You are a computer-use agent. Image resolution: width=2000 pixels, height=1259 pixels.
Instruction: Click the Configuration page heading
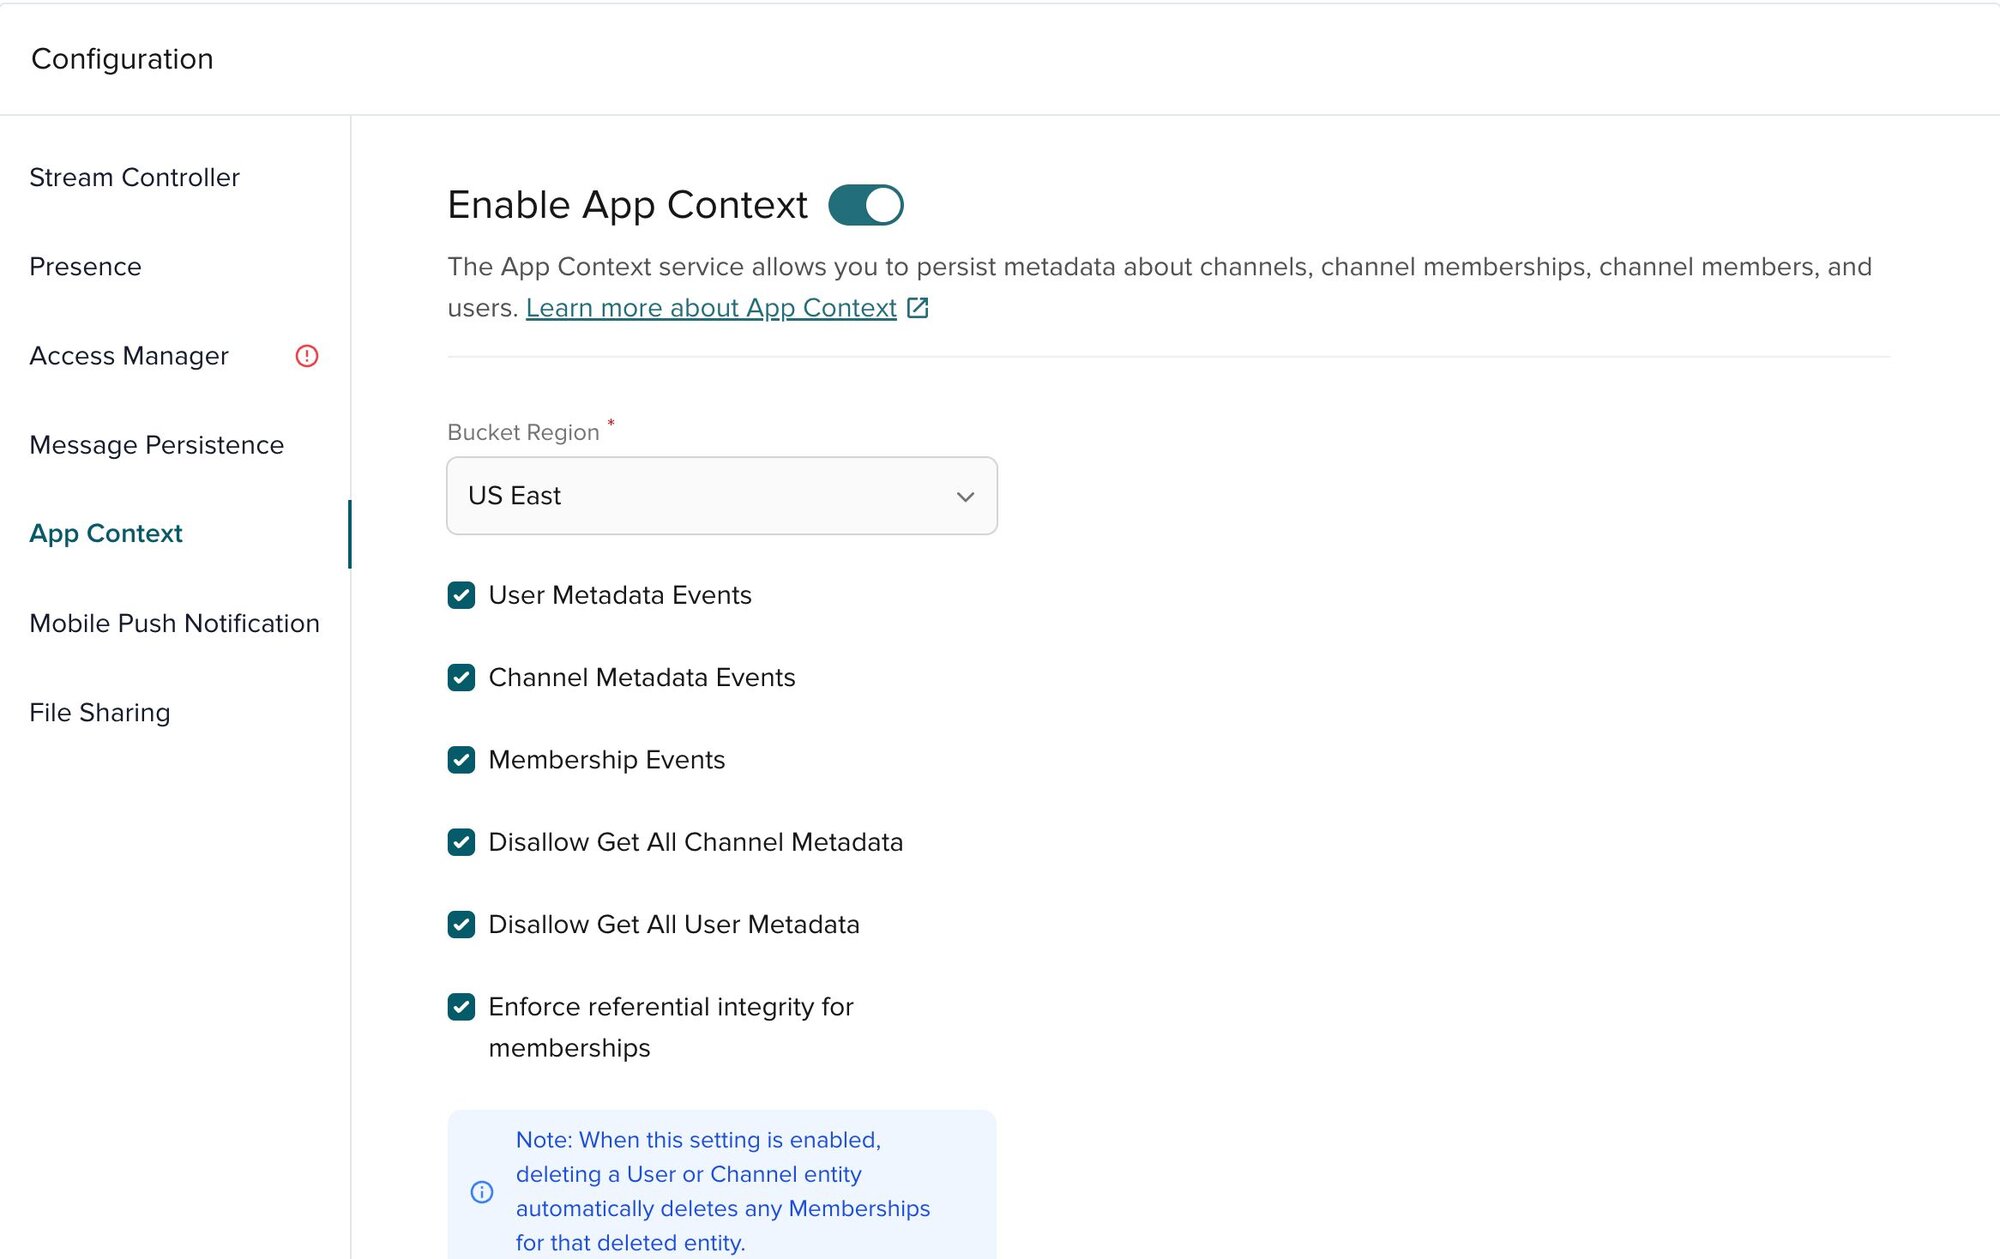pyautogui.click(x=121, y=59)
